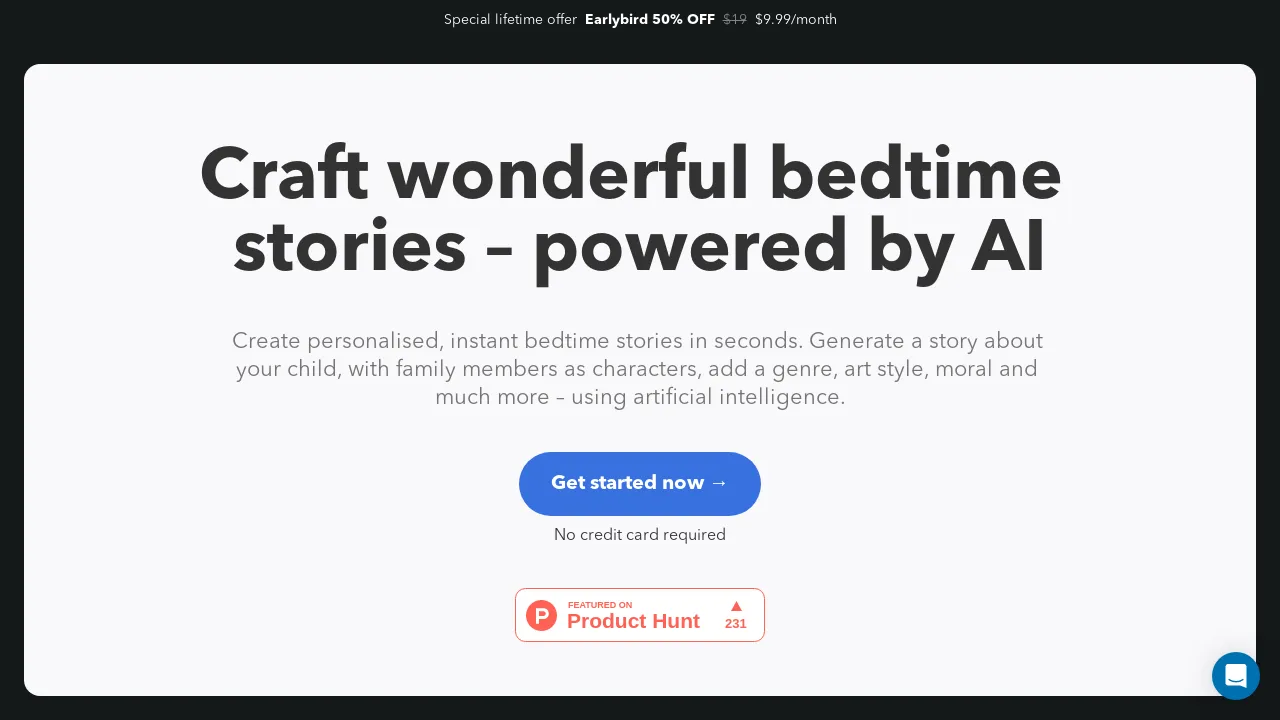Click the story description paragraph
The image size is (1280, 720).
638,369
